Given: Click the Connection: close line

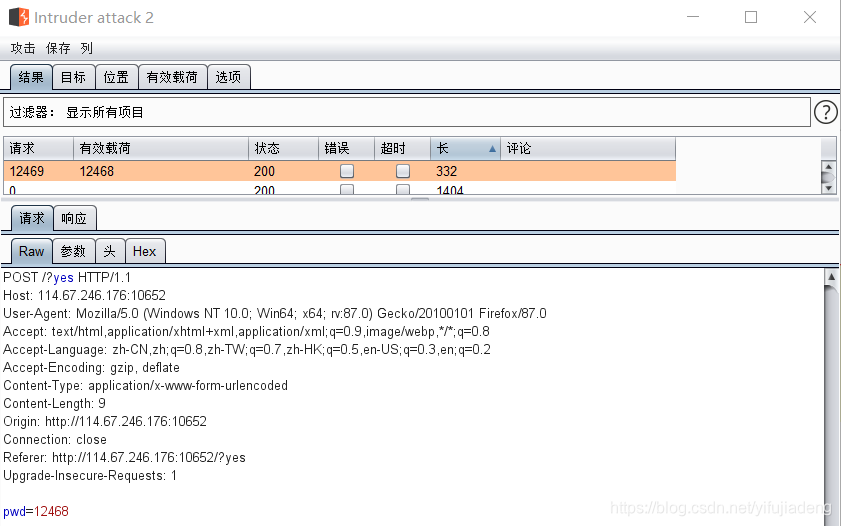Looking at the screenshot, I should point(55,440).
